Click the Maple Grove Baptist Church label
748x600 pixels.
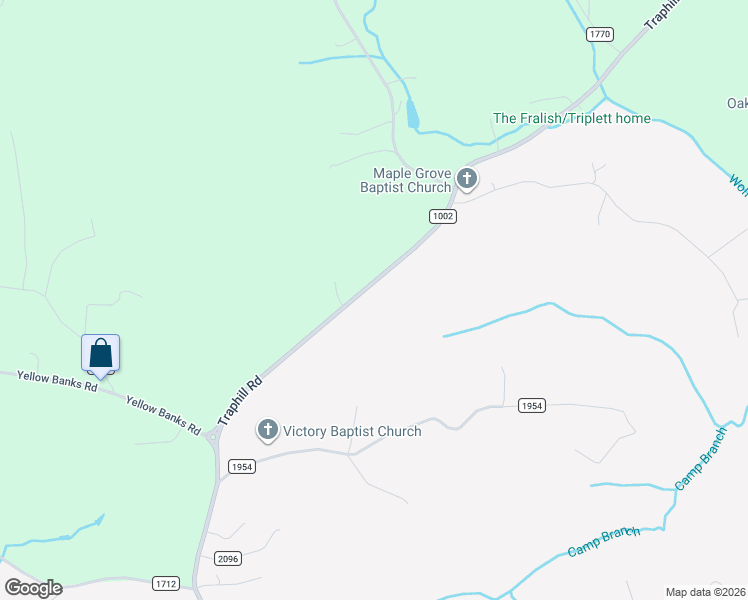pos(405,180)
